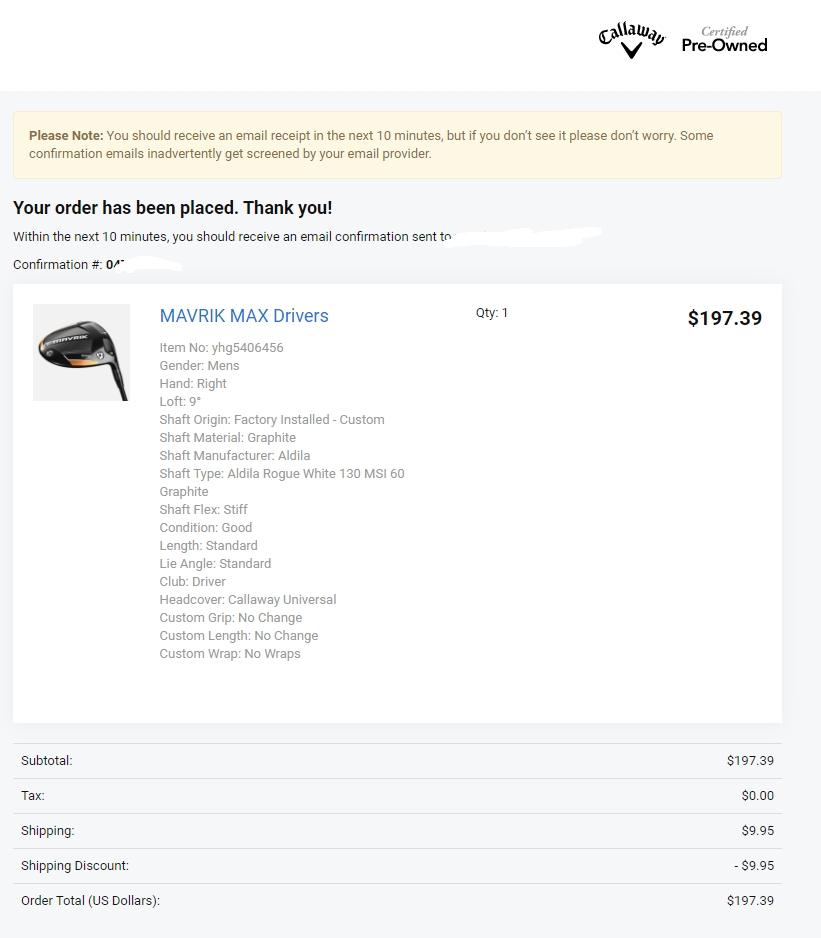Click the Callaway chevron logo
The image size is (821, 938).
[631, 40]
